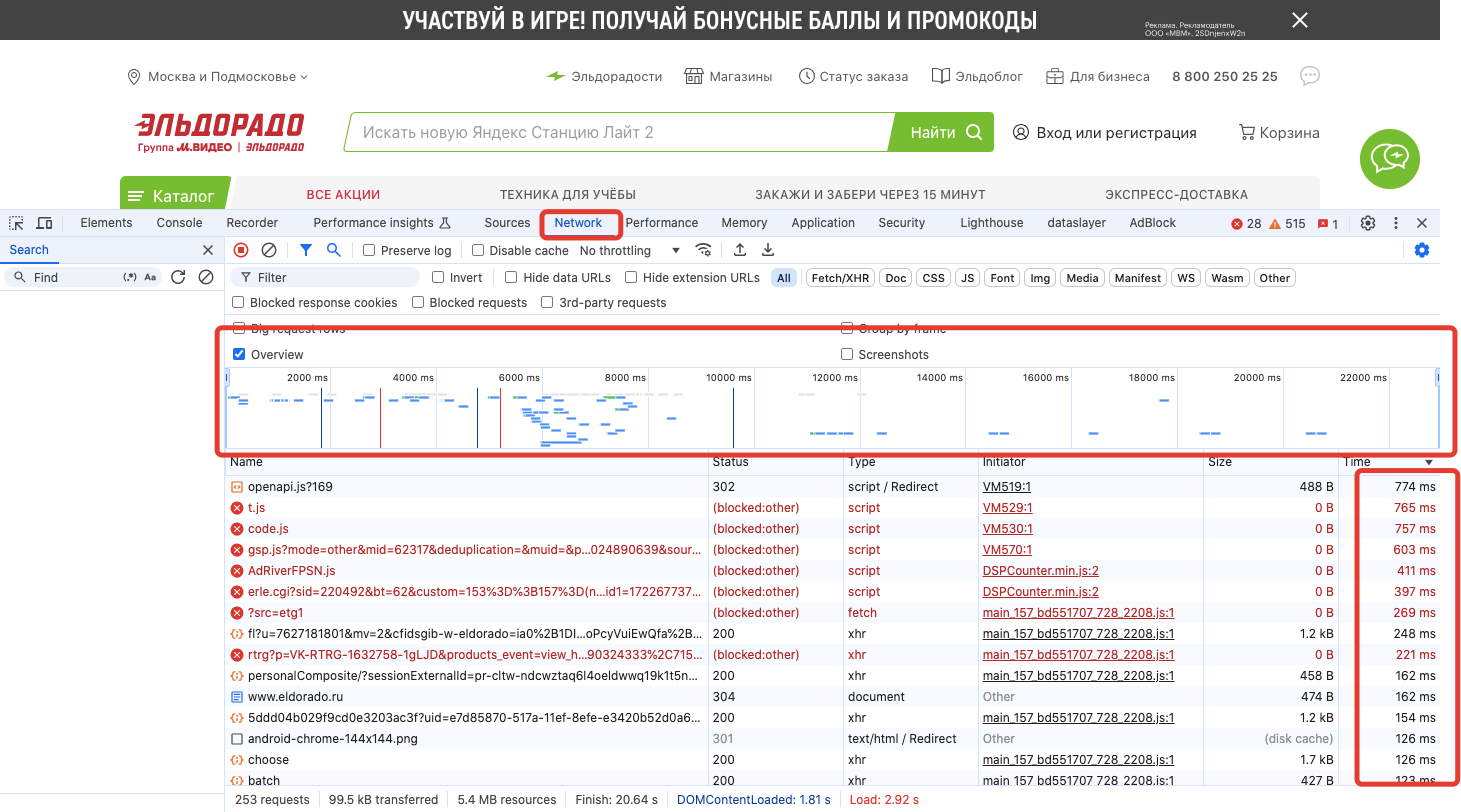1461x812 pixels.
Task: Open network conditions wifi icon
Action: pos(704,250)
